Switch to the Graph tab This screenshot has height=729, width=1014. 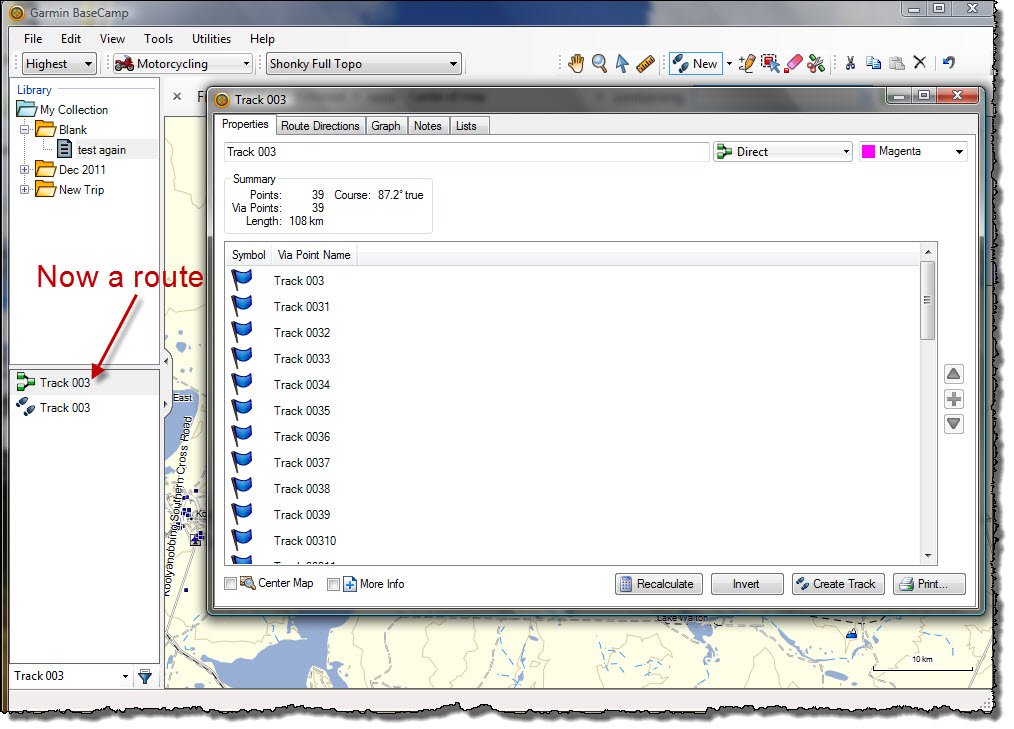tap(386, 126)
